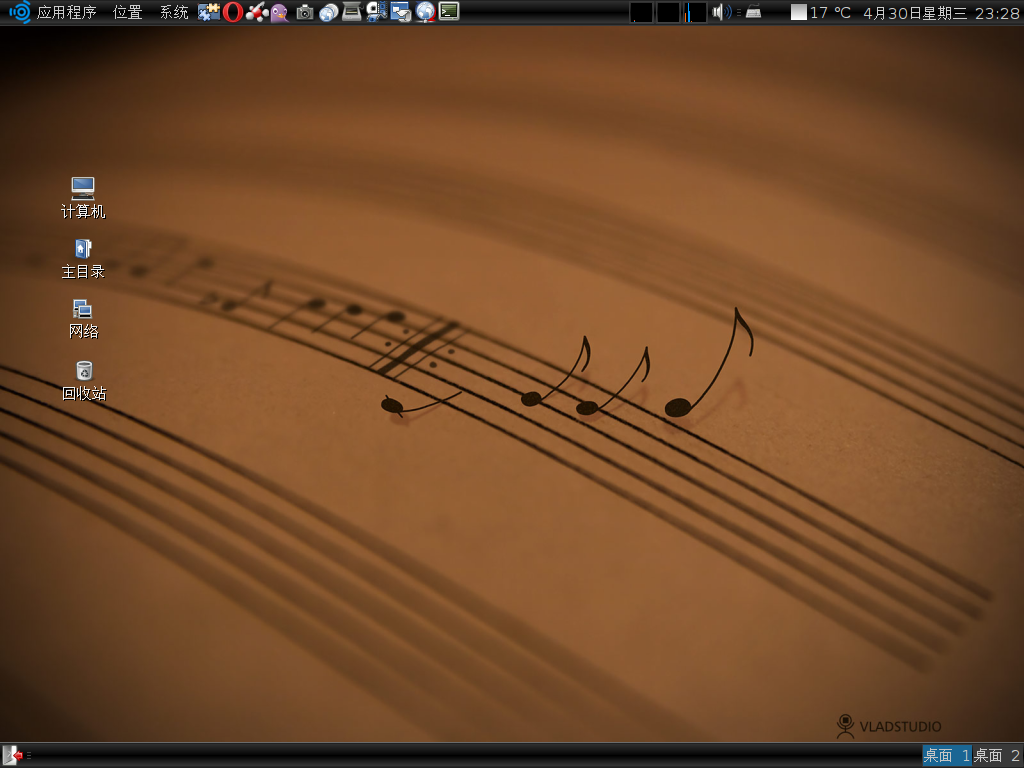
Task: Launch the Opera browser from the panel
Action: point(232,12)
